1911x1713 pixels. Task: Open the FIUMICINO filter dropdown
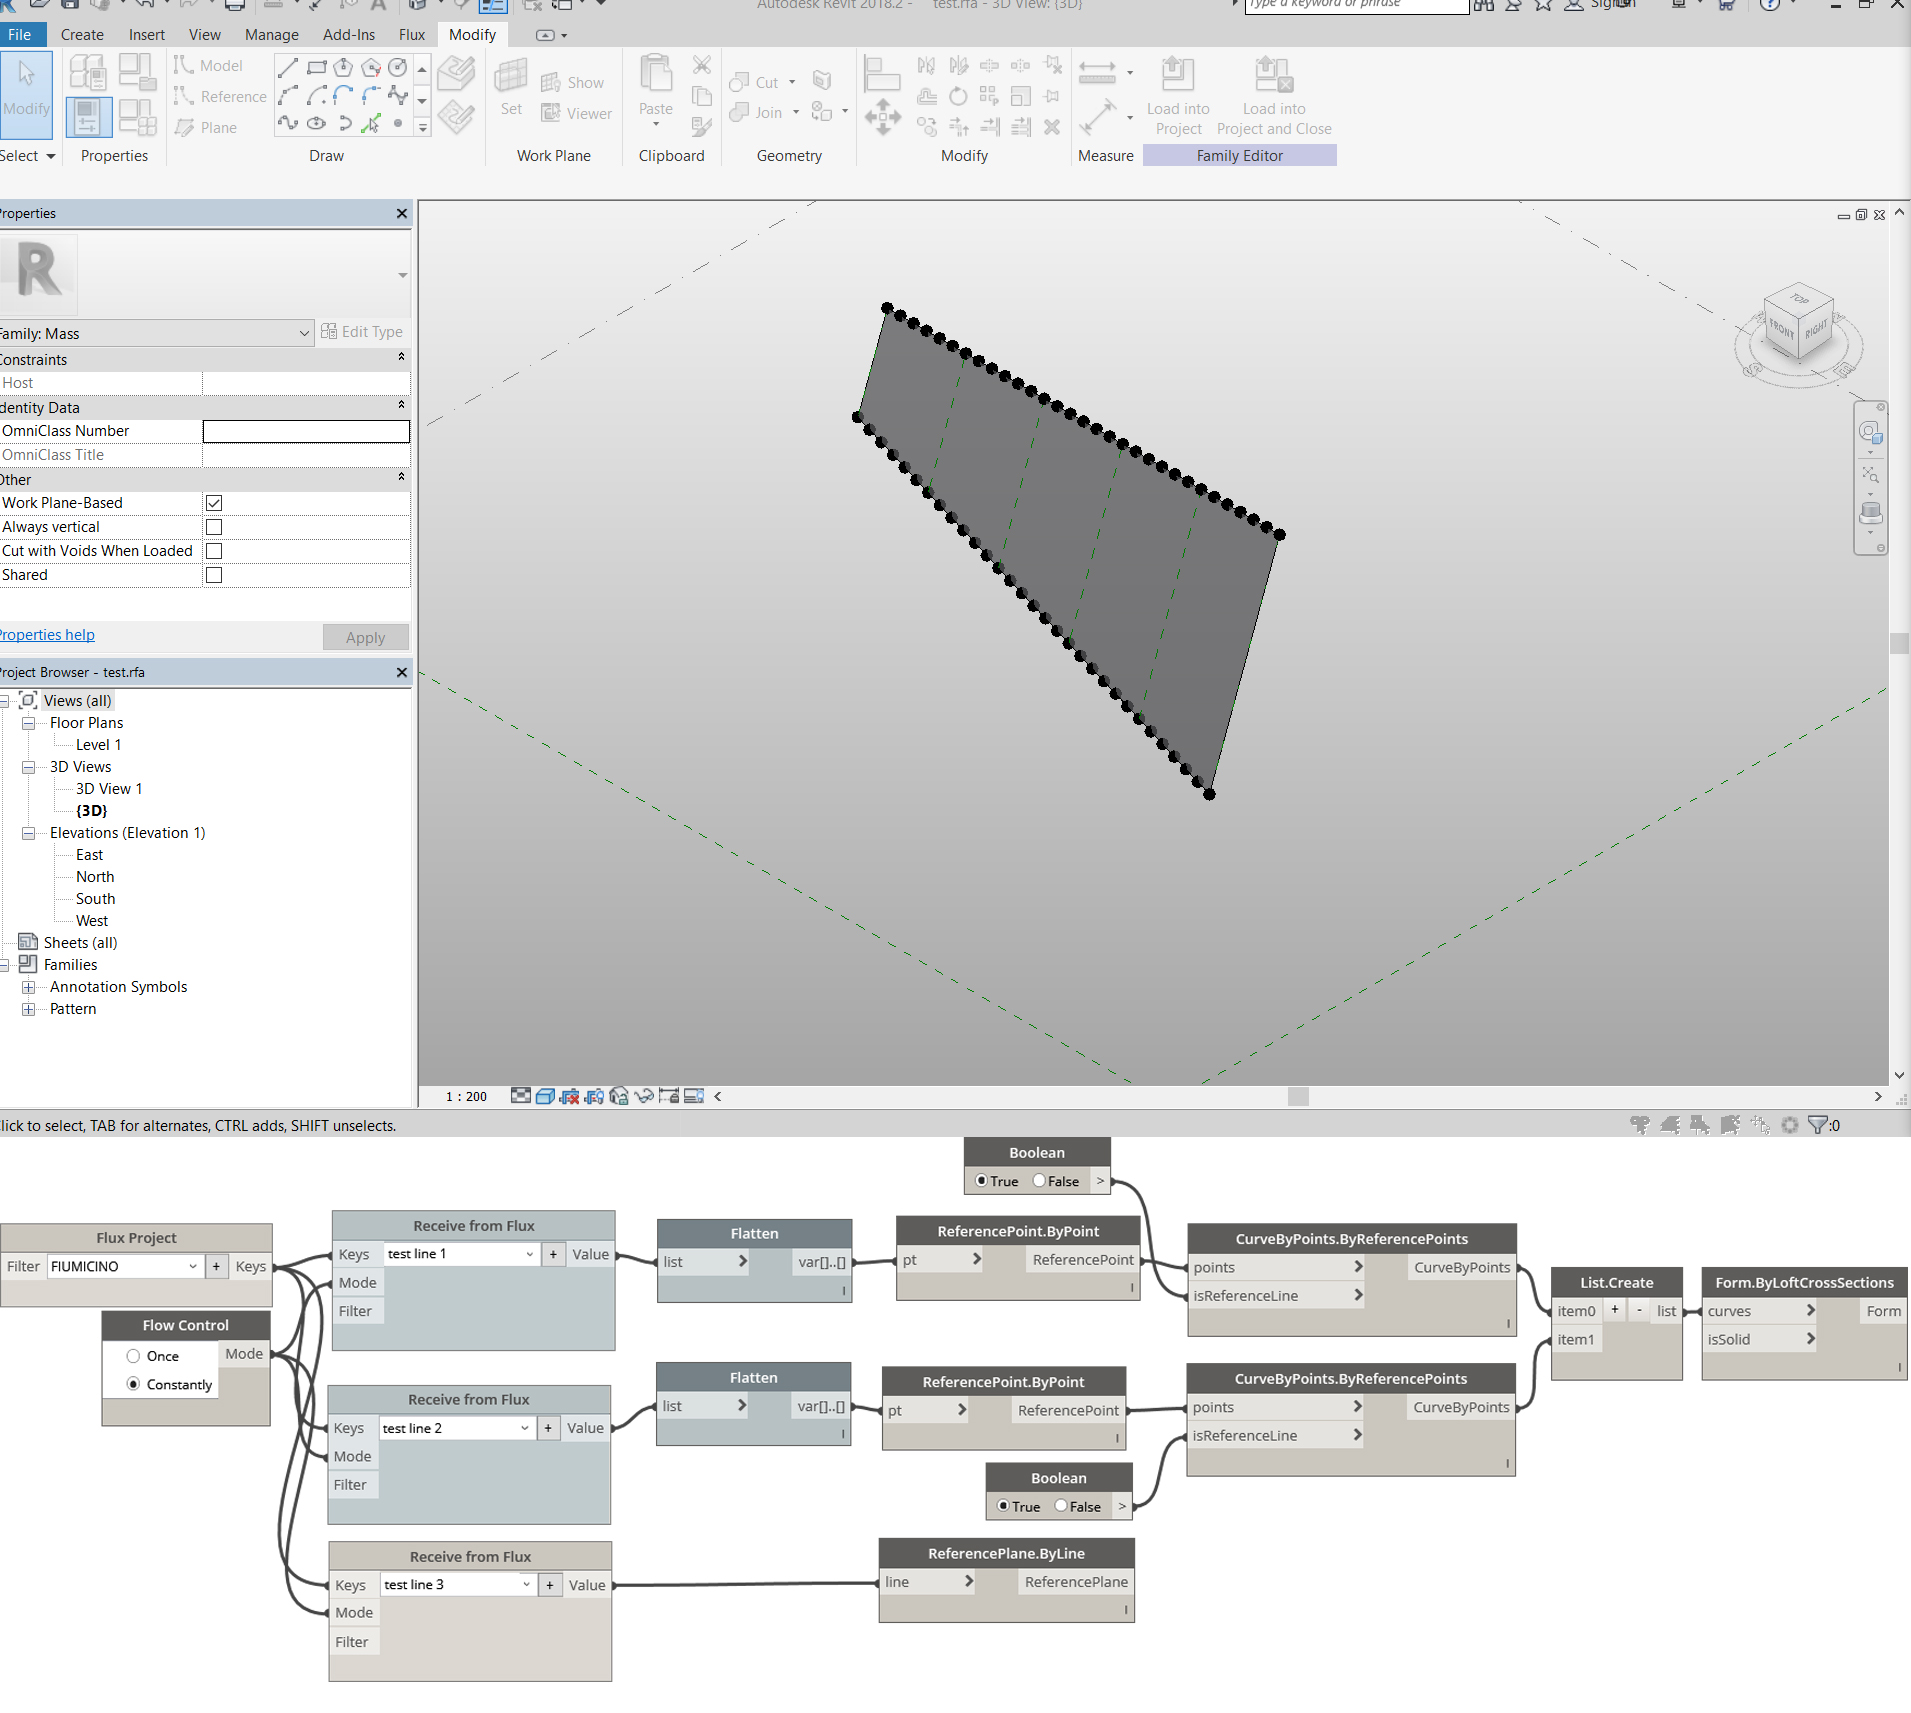click(x=193, y=1266)
